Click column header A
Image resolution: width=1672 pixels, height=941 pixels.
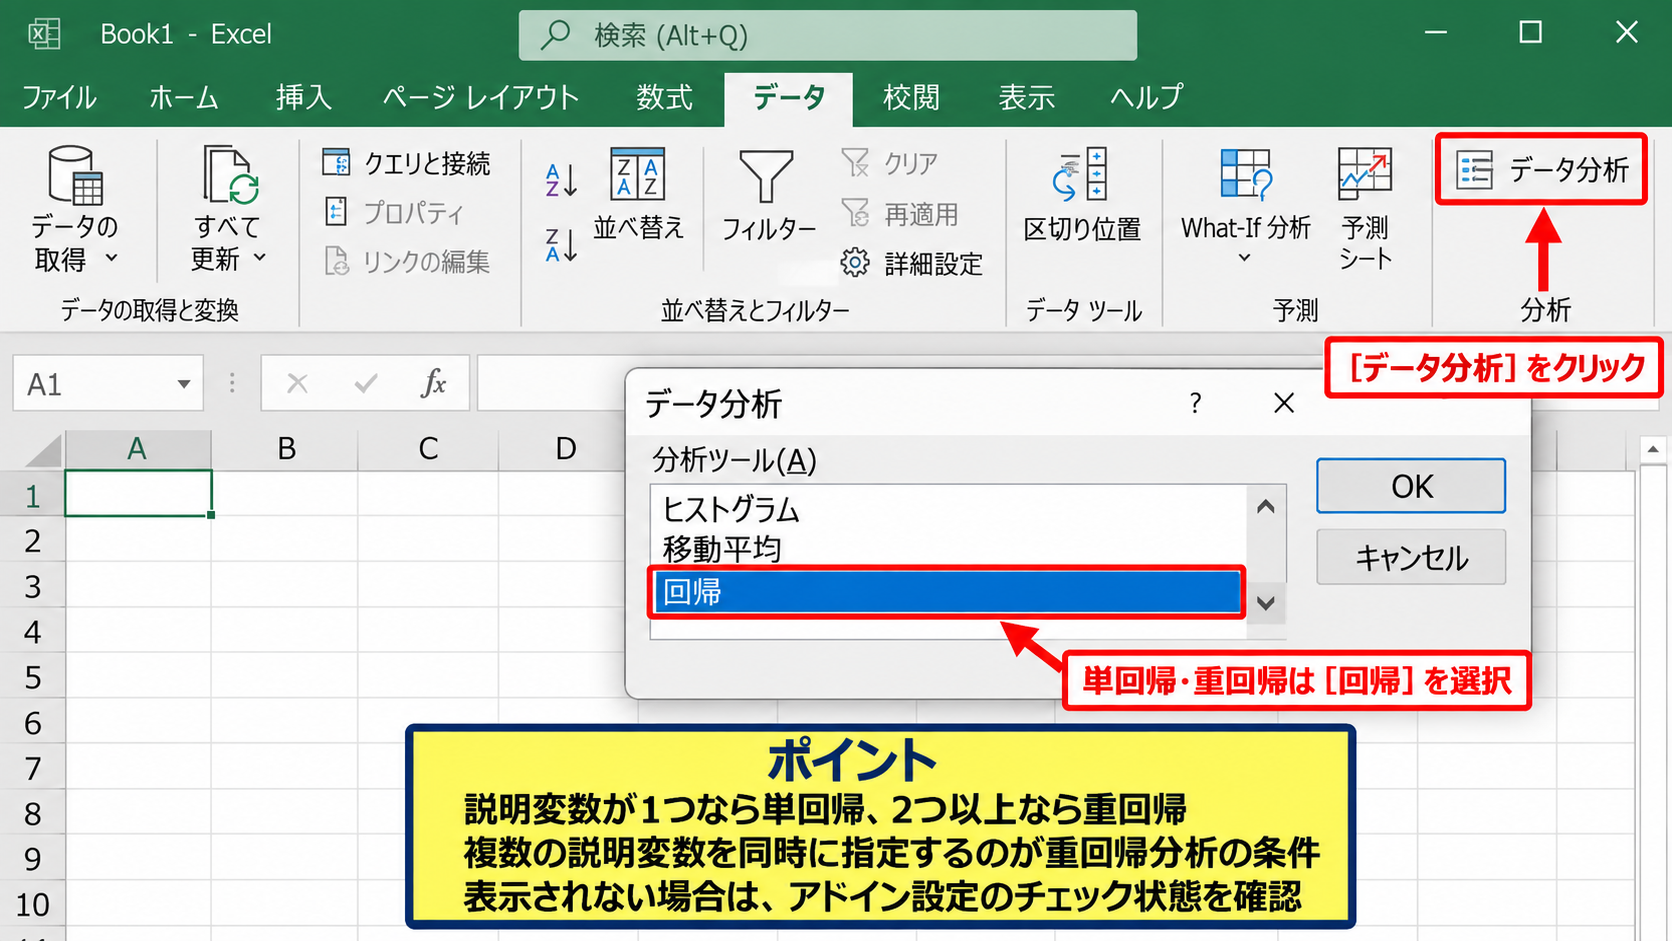pyautogui.click(x=137, y=449)
